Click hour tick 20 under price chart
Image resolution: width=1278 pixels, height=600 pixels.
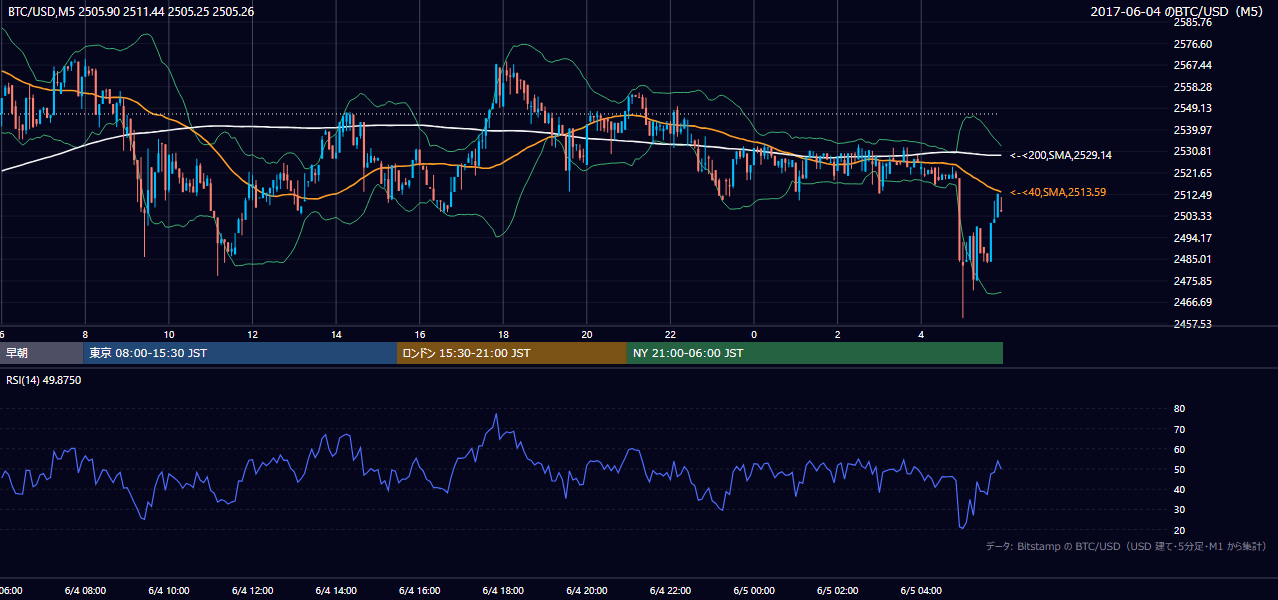587,334
